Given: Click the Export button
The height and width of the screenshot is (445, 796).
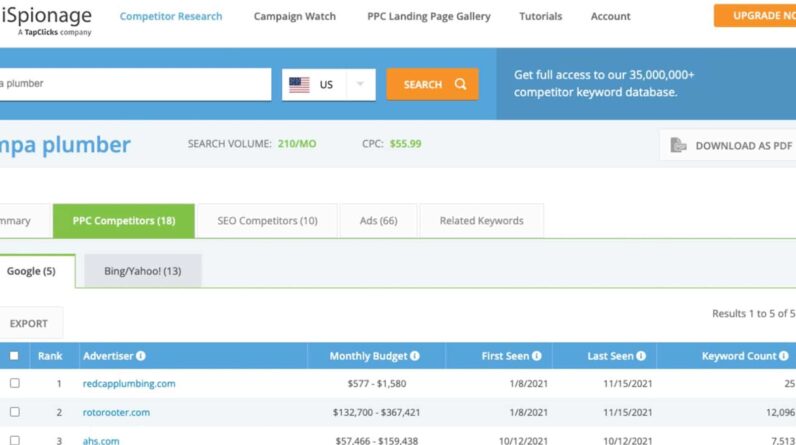Looking at the screenshot, I should point(30,323).
